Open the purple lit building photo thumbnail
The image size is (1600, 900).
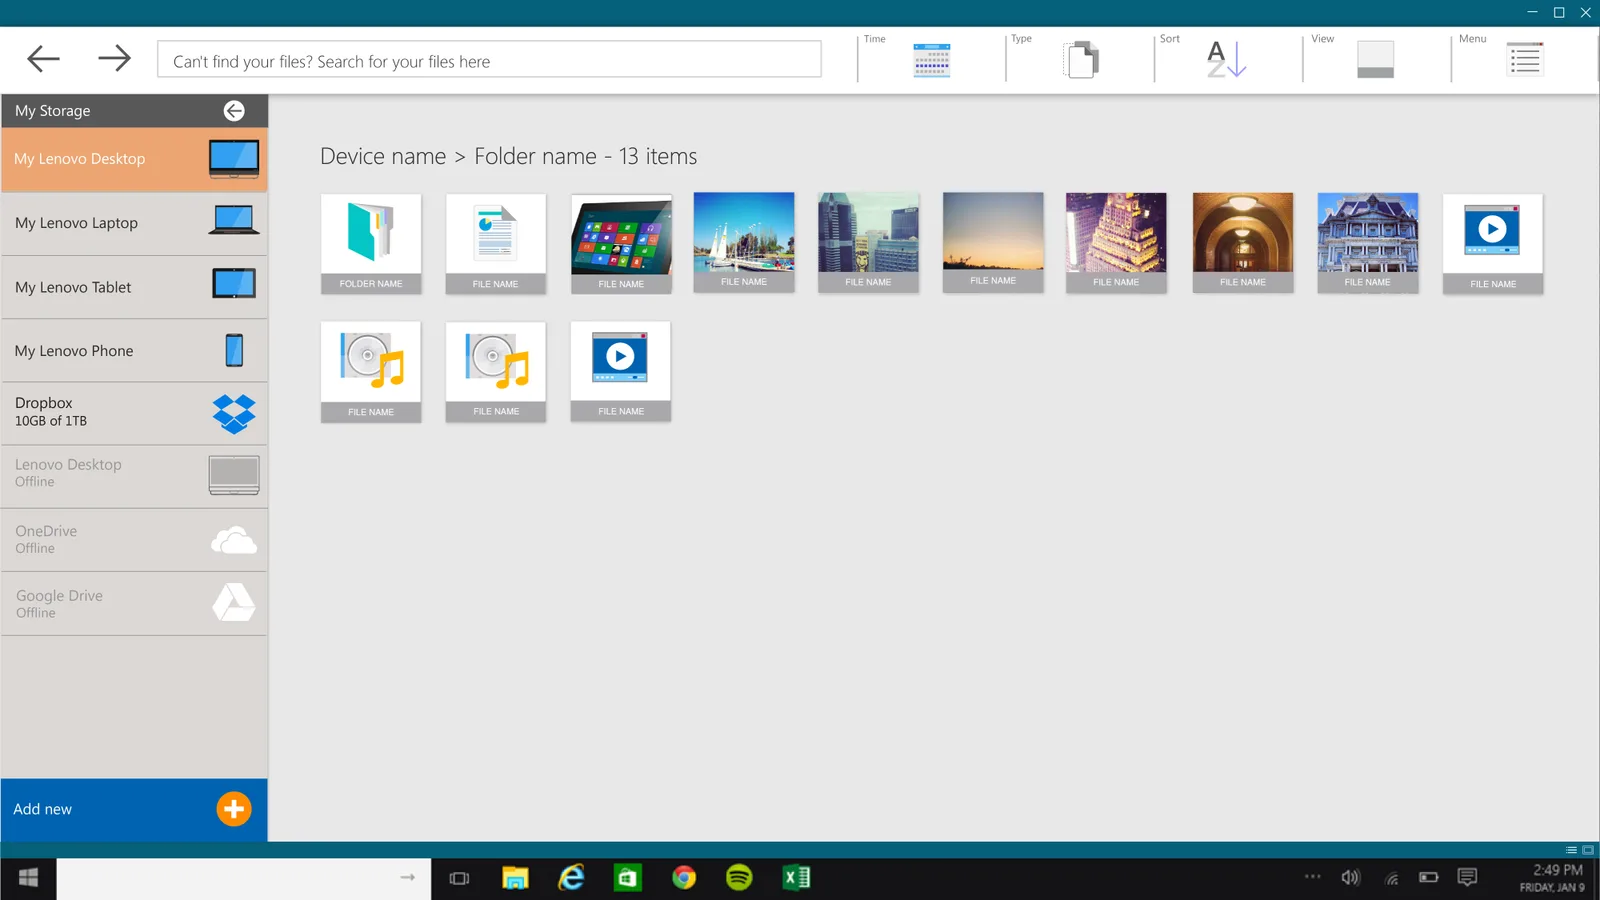coord(1116,243)
